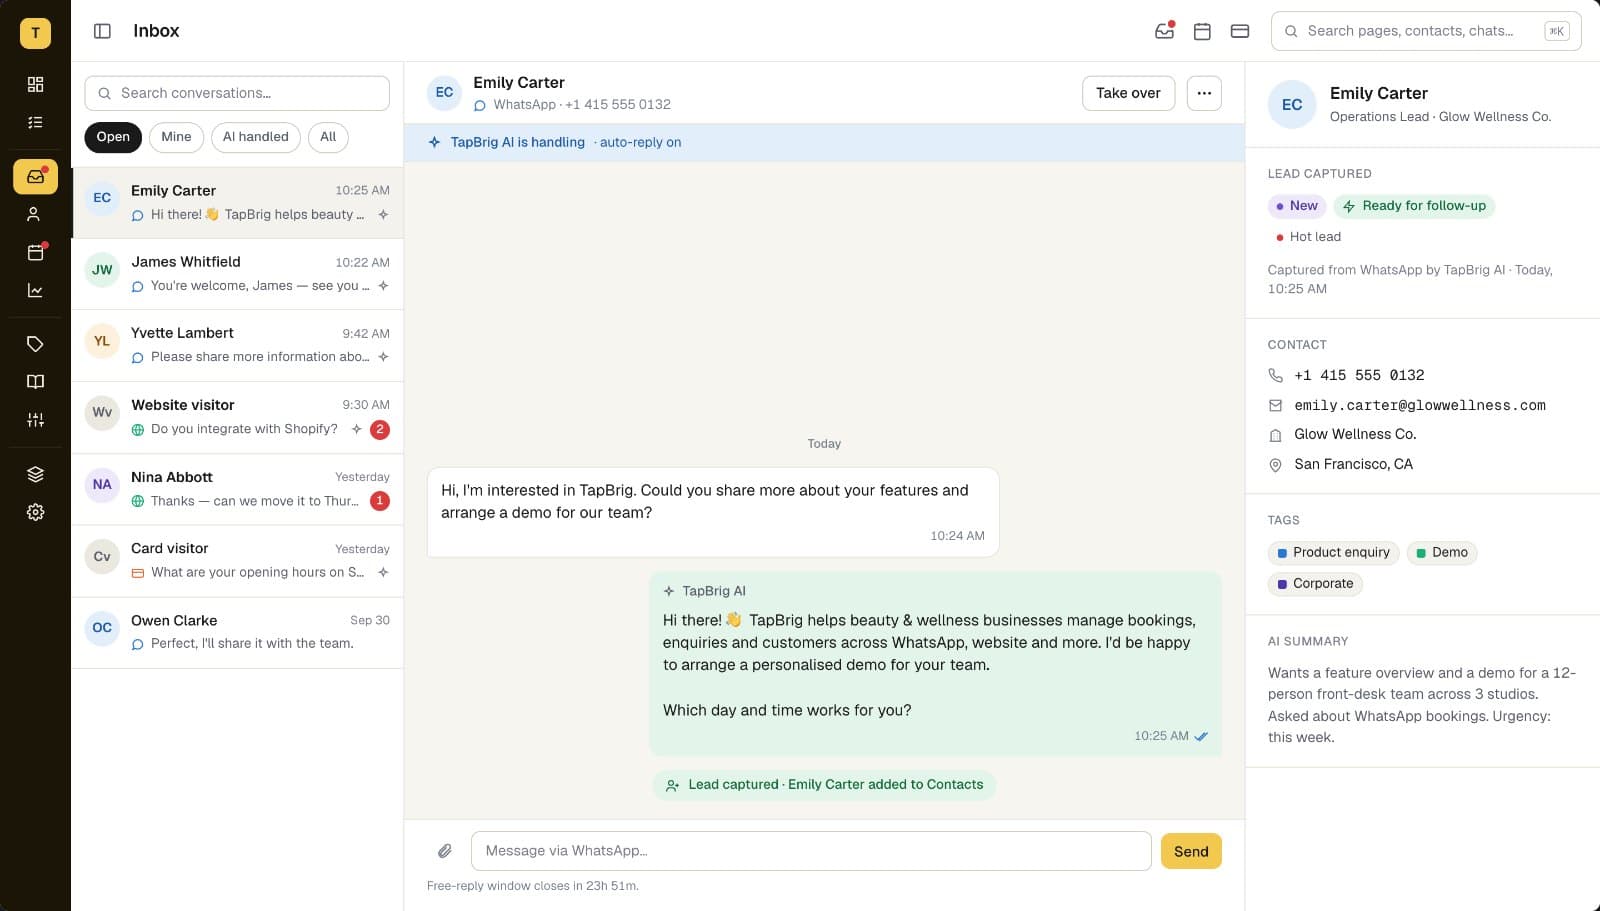Click the Ready for follow-up pill
This screenshot has height=911, width=1600.
coord(1414,206)
